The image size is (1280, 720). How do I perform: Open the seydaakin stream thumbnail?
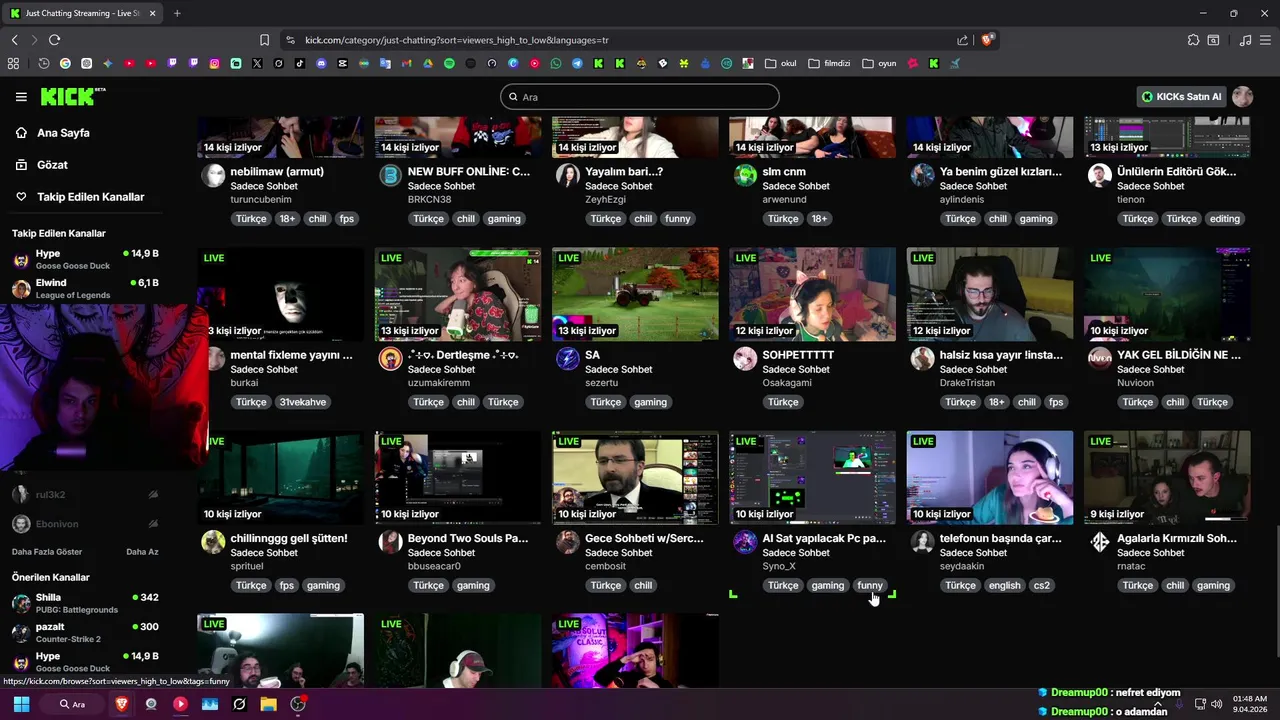click(x=990, y=477)
